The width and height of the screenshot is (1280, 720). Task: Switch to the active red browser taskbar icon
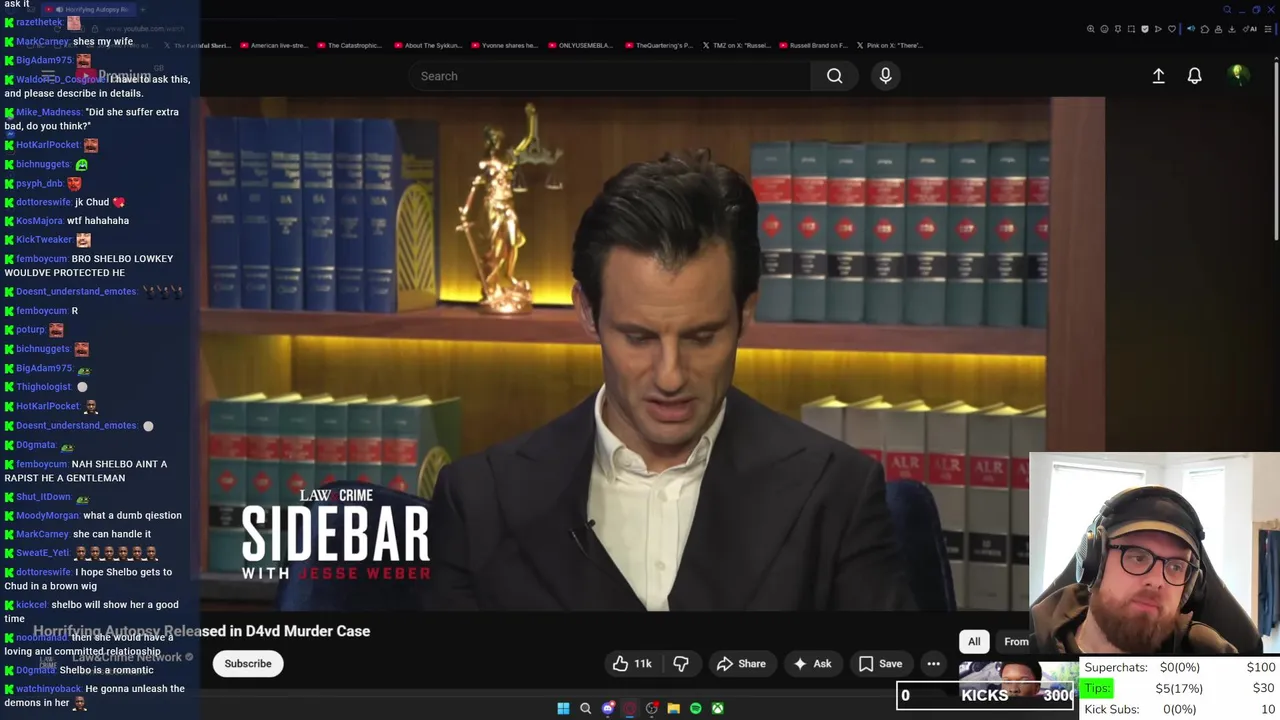(x=629, y=708)
